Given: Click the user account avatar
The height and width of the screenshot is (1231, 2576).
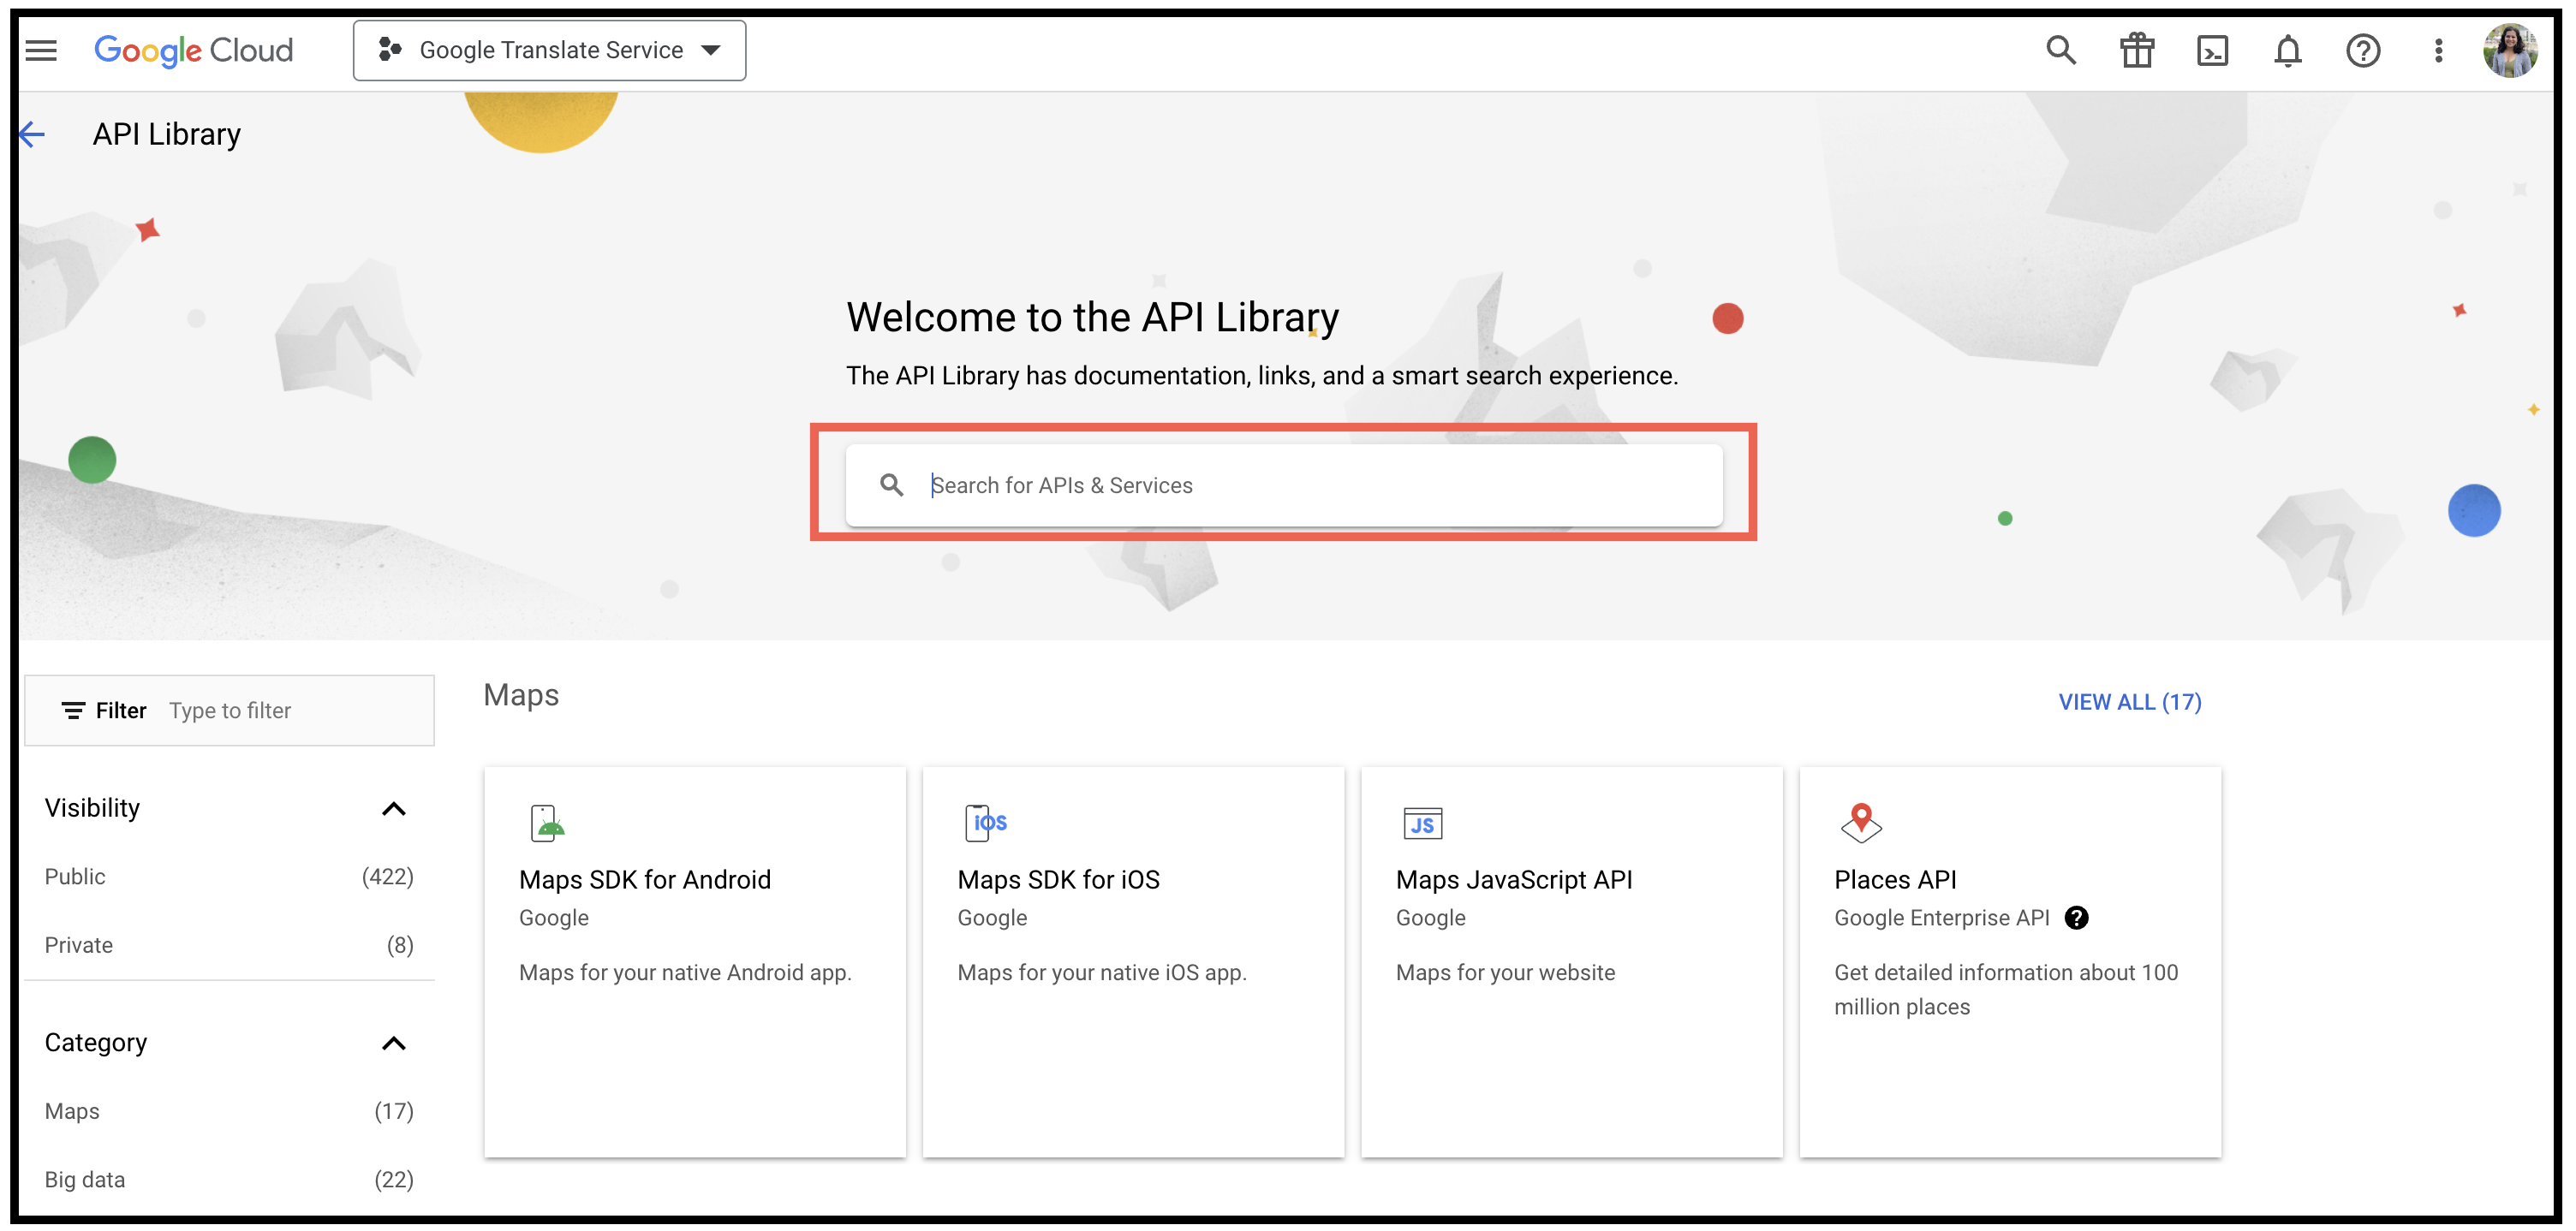Looking at the screenshot, I should 2510,50.
